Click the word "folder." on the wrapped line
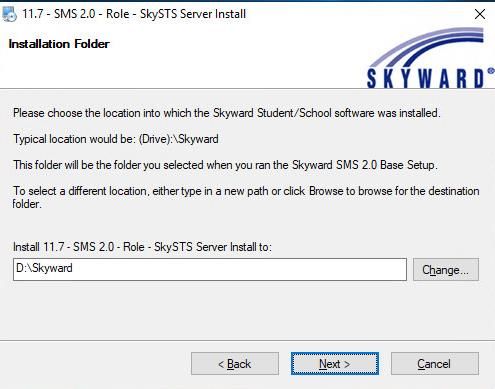 click(x=27, y=204)
